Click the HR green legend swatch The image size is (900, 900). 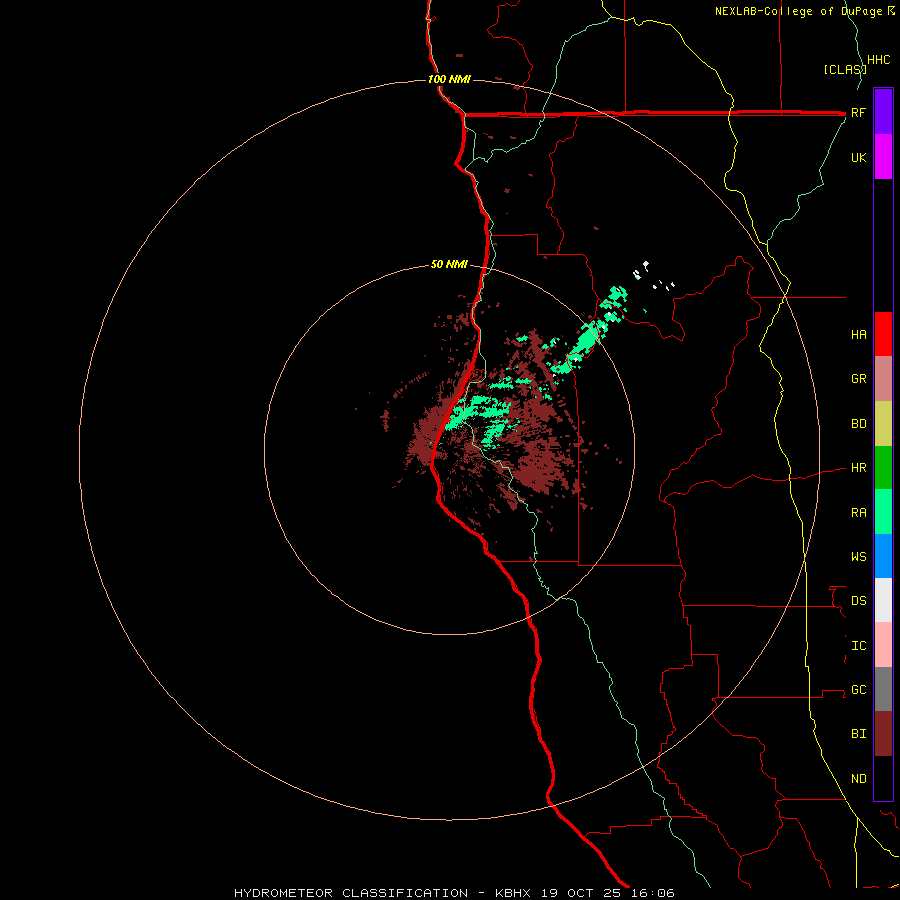click(883, 467)
